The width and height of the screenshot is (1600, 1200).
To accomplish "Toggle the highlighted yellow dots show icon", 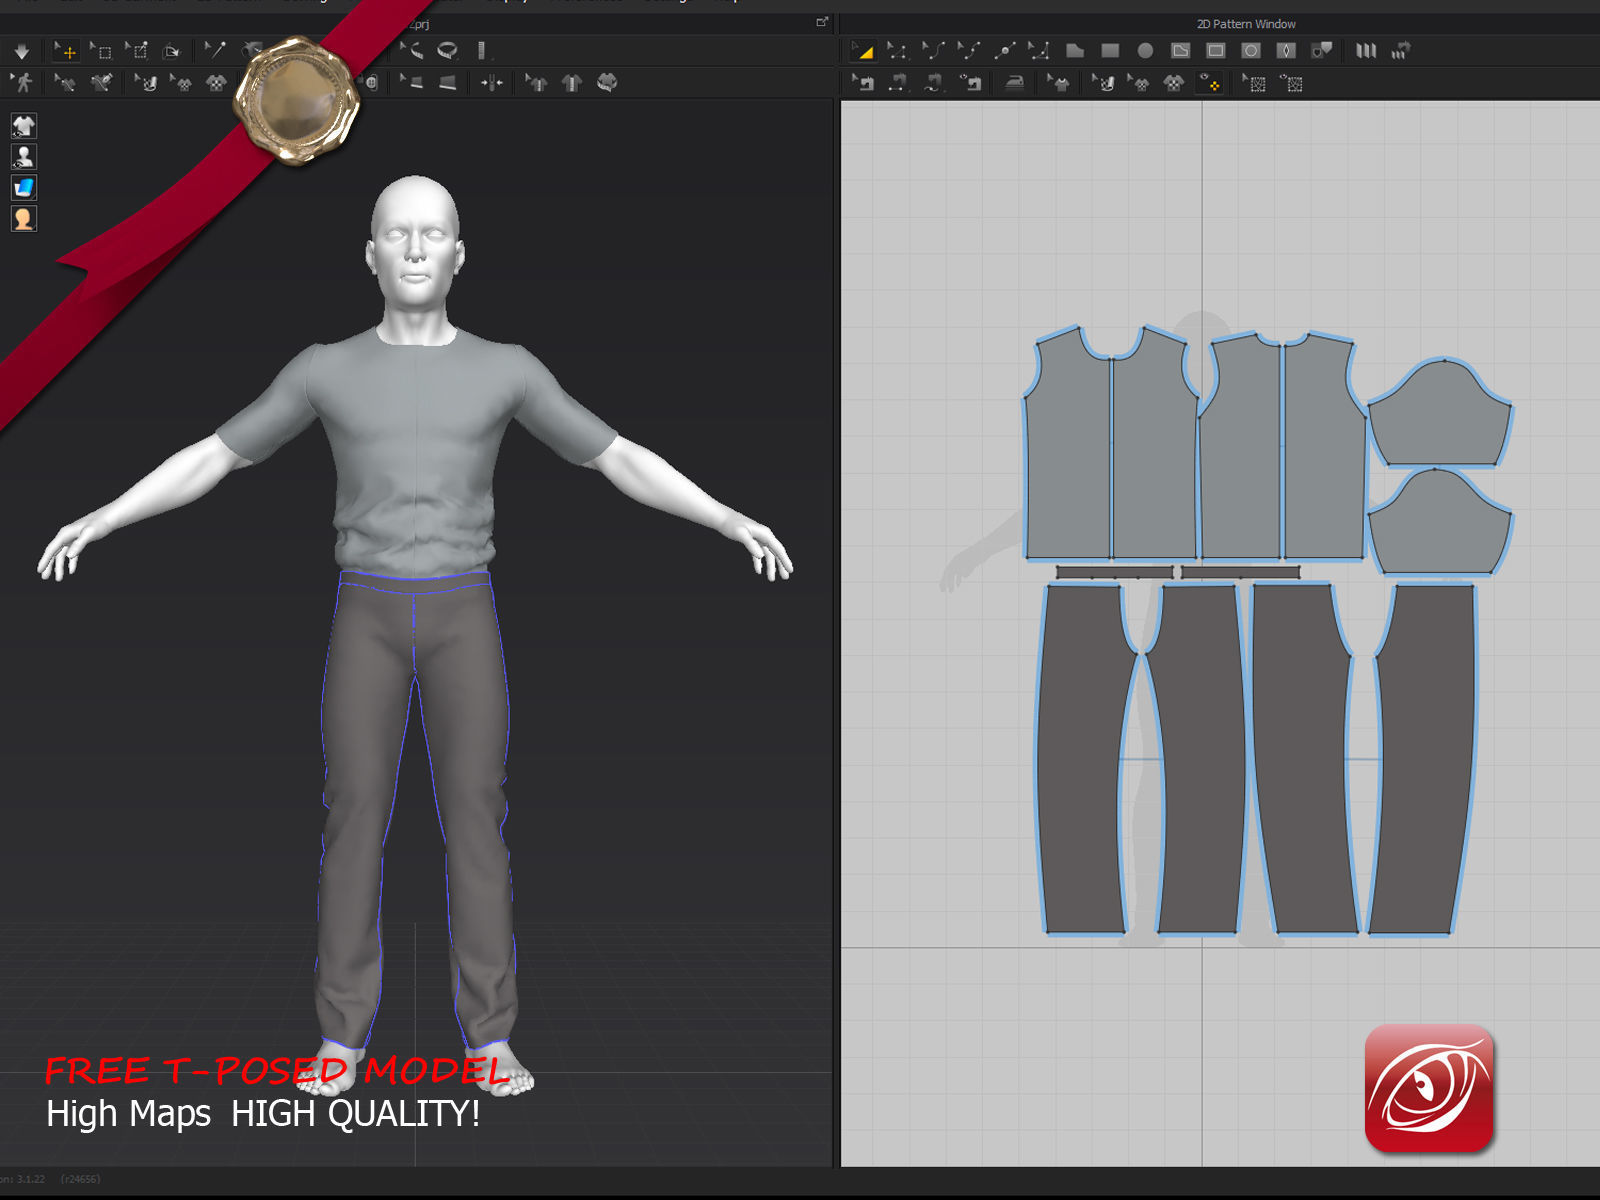I will pyautogui.click(x=1210, y=83).
